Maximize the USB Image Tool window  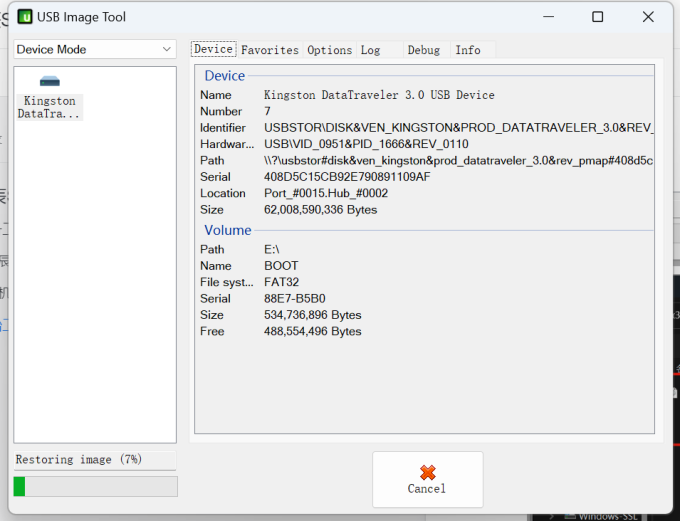[597, 17]
